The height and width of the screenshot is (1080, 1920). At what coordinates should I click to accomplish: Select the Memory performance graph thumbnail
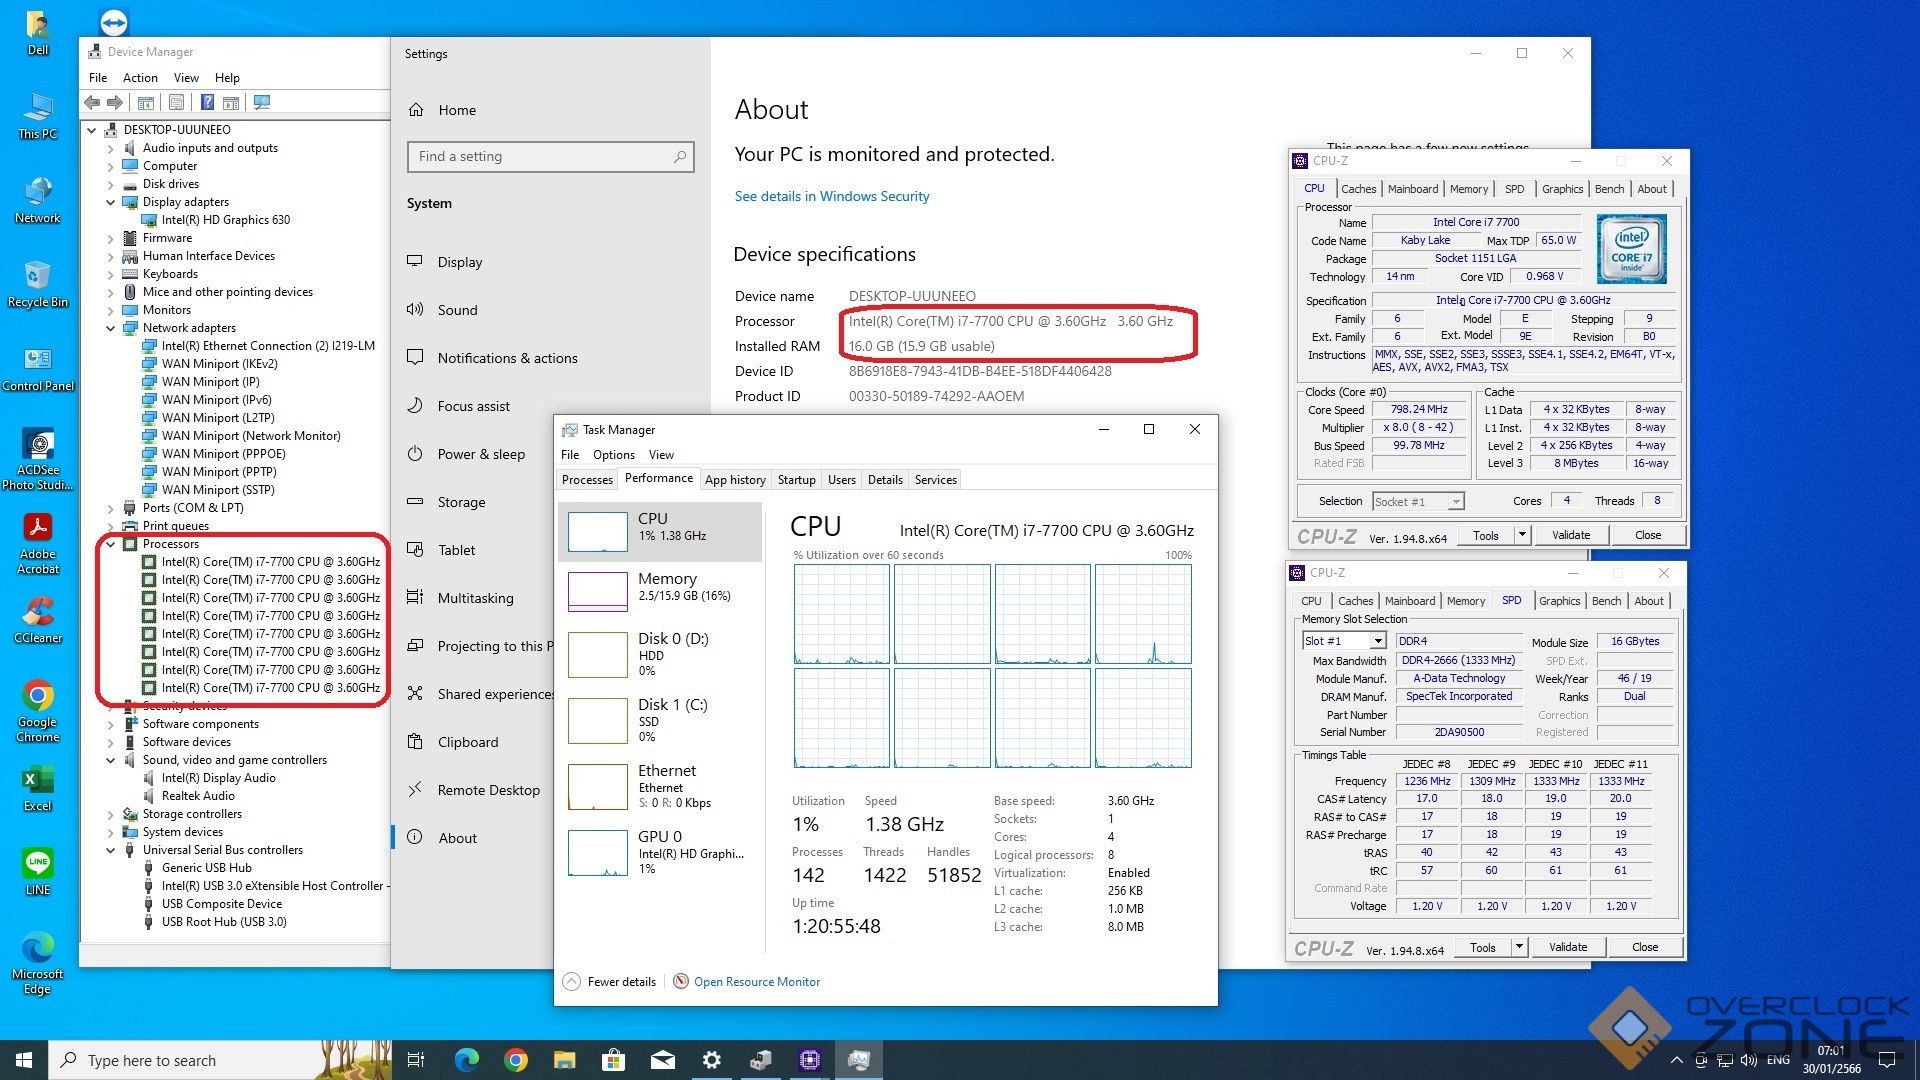coord(597,590)
